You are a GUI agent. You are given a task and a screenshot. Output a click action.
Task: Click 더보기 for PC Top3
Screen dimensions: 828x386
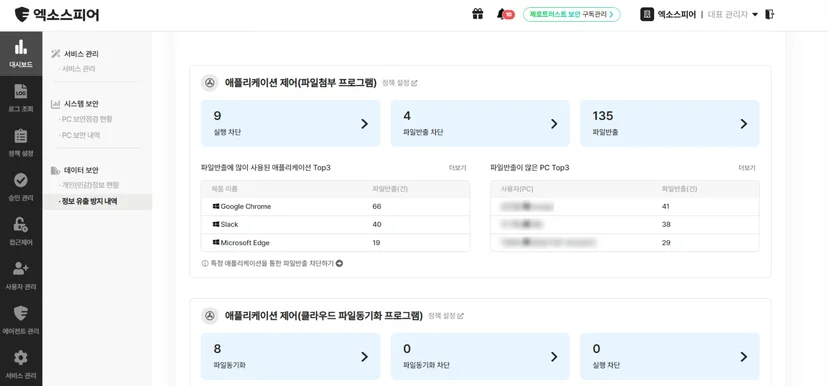(x=747, y=168)
